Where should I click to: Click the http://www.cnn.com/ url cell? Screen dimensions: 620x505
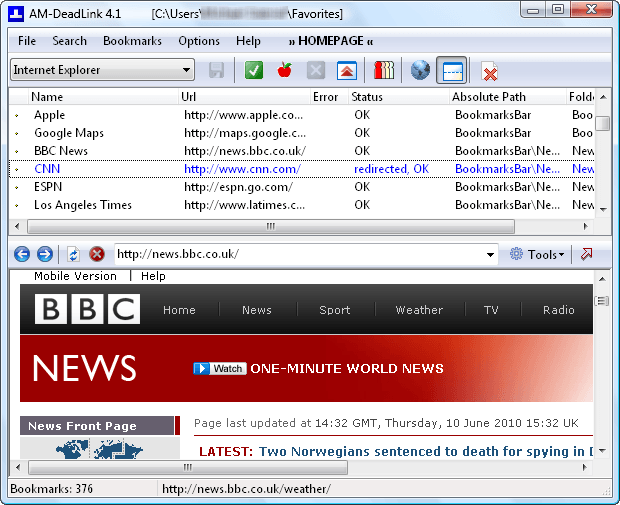coord(242,169)
